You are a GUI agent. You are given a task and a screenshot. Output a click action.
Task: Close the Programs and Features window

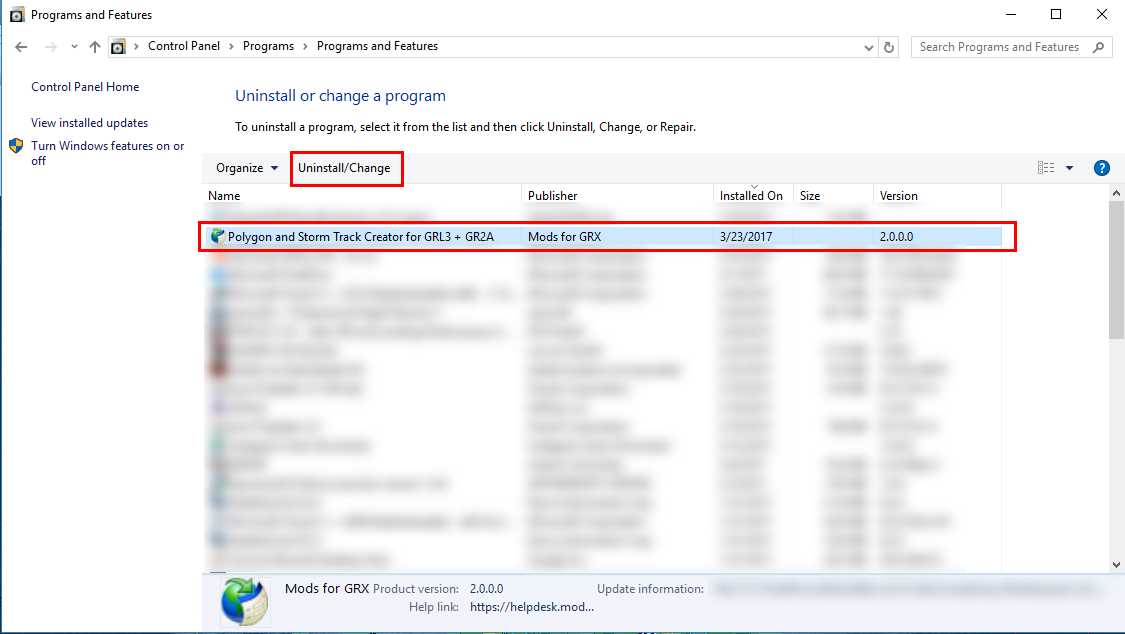[1102, 14]
